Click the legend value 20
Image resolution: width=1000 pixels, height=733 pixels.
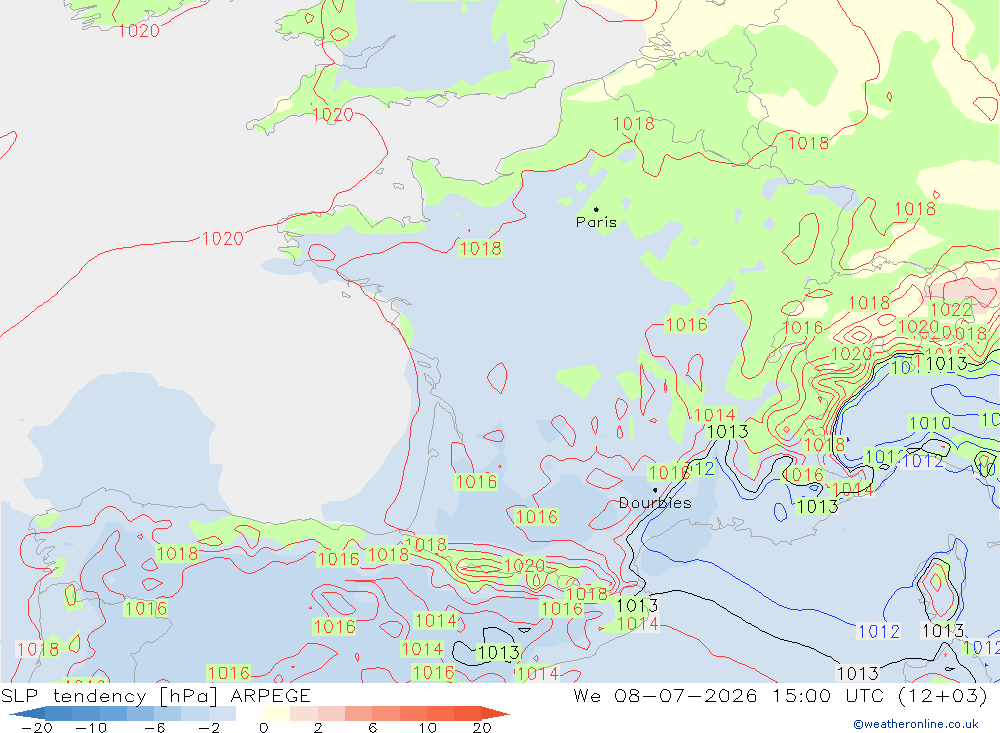[x=482, y=728]
